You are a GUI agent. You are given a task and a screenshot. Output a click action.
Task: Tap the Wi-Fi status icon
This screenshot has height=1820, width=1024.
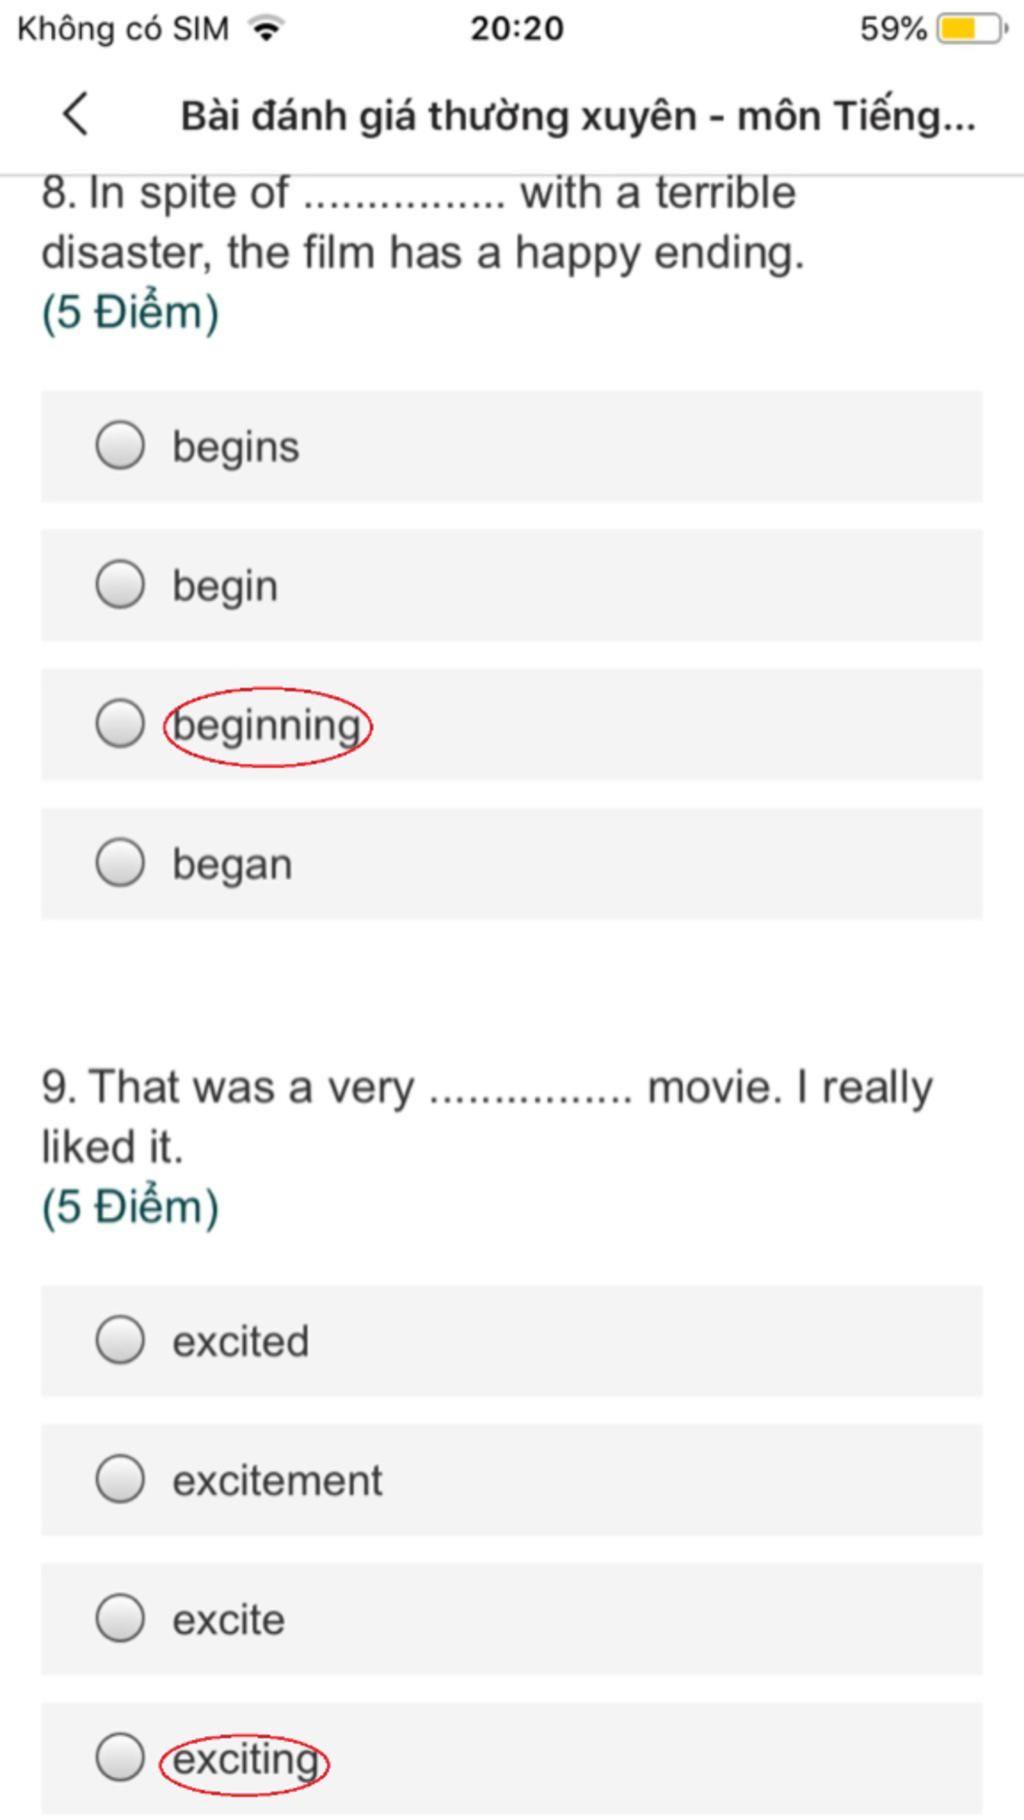(x=266, y=28)
